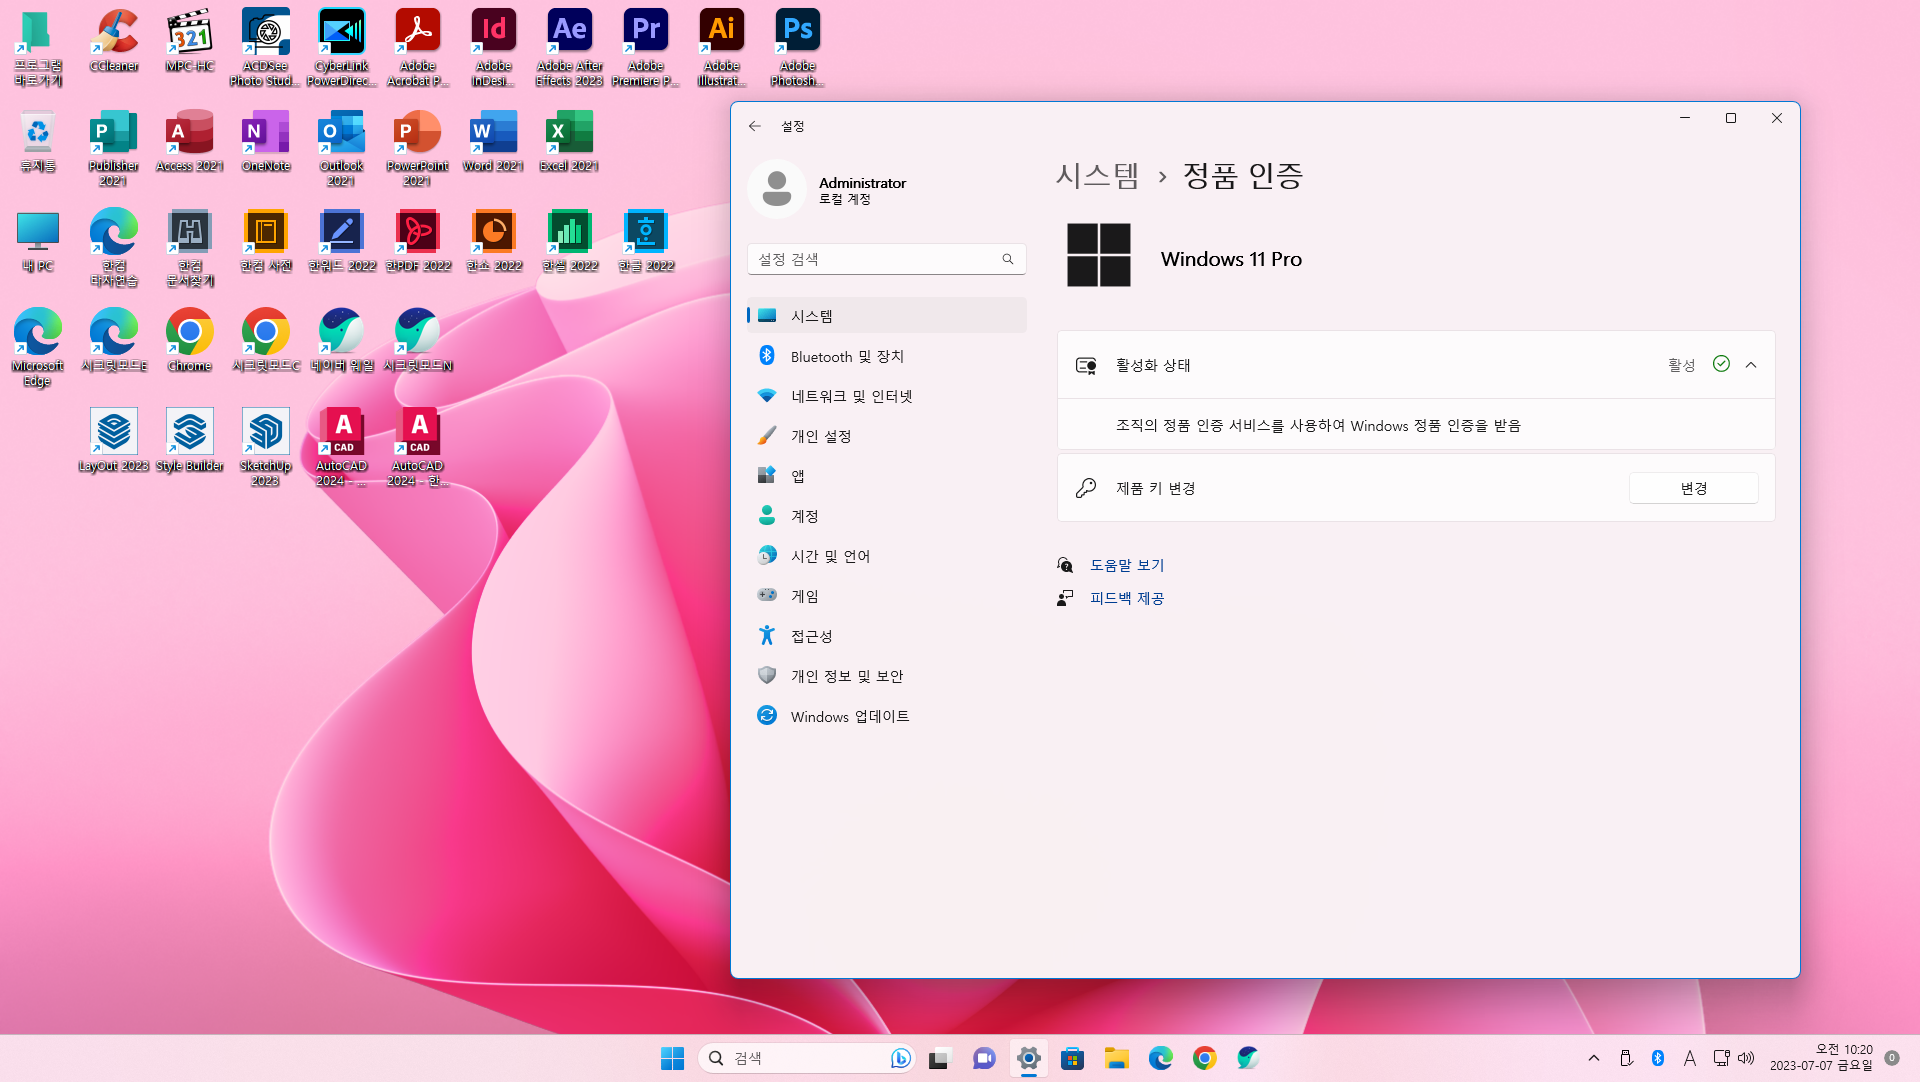The height and width of the screenshot is (1082, 1920).
Task: Click 변경 button for product key
Action: 1693,488
